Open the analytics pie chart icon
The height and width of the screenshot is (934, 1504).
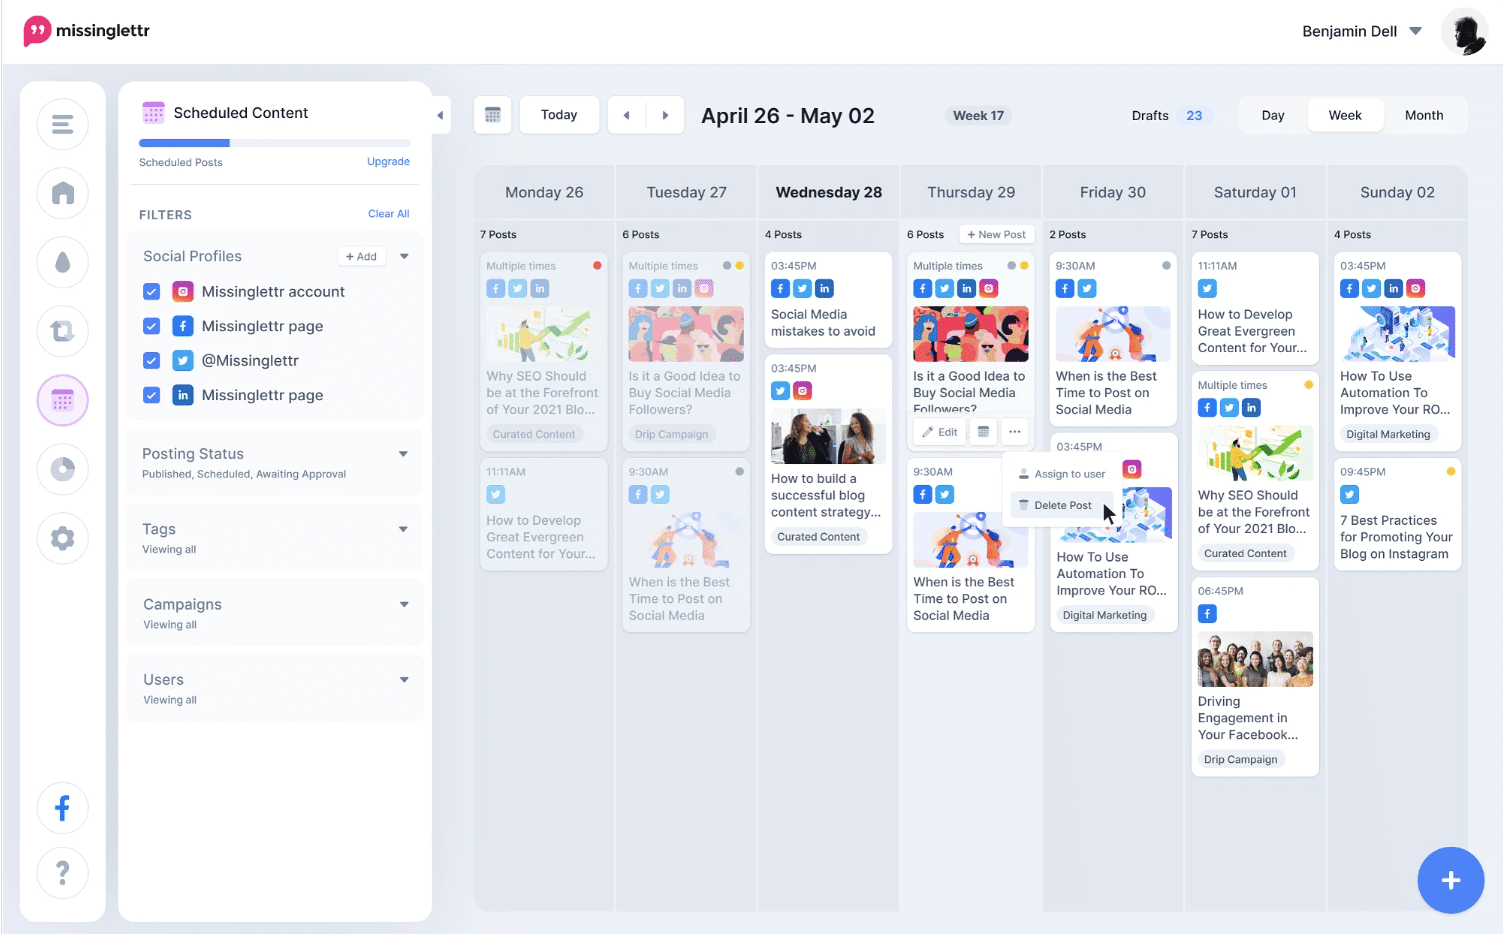pos(62,469)
